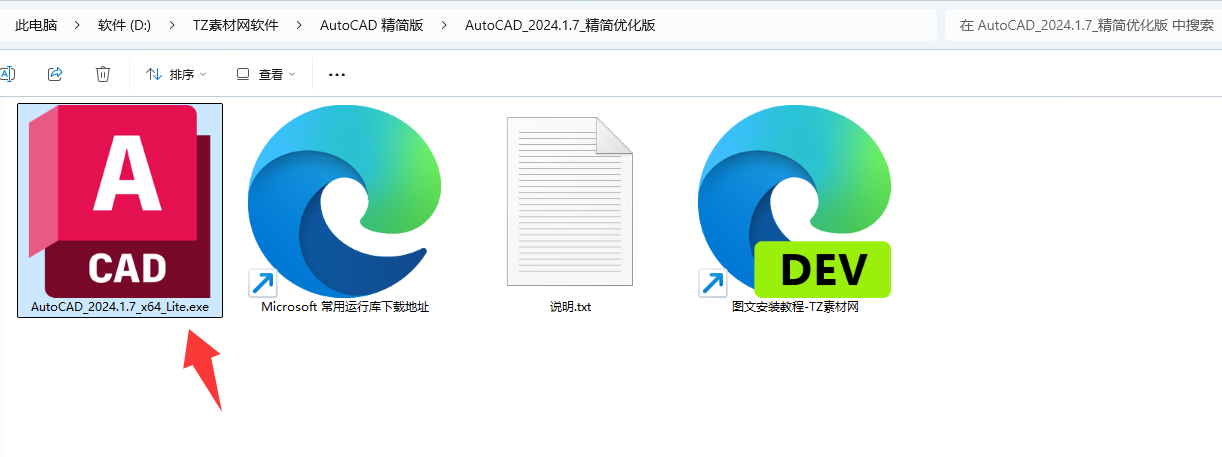Click the Rename icon in toolbar

[x=6, y=74]
